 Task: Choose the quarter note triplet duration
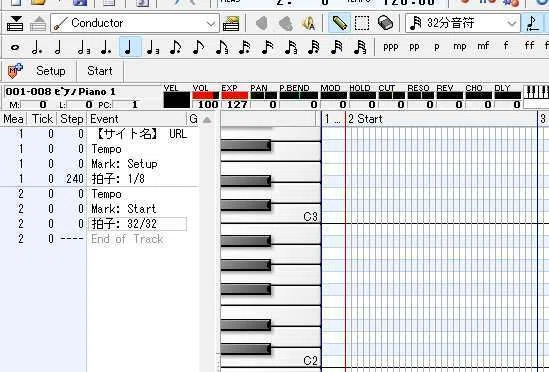[152, 47]
